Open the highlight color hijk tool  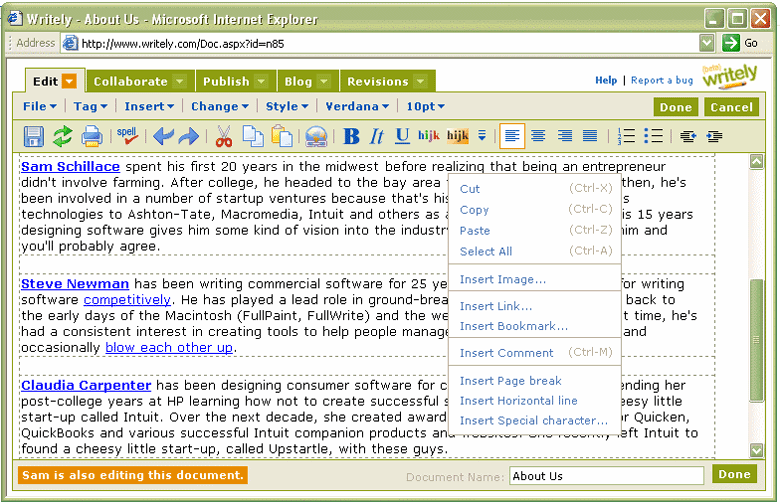pos(458,135)
